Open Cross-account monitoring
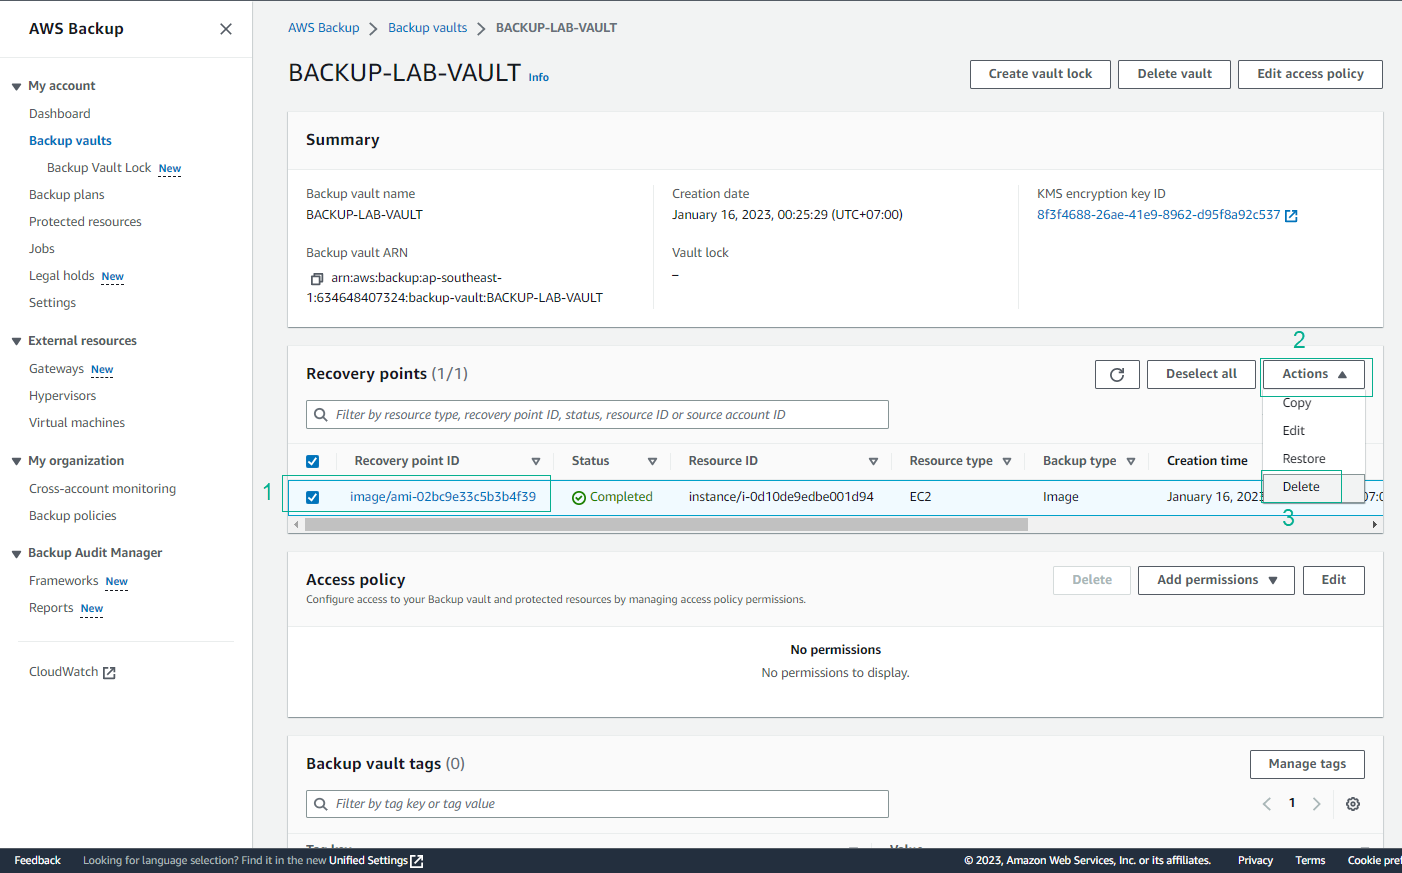1402x873 pixels. 102,489
